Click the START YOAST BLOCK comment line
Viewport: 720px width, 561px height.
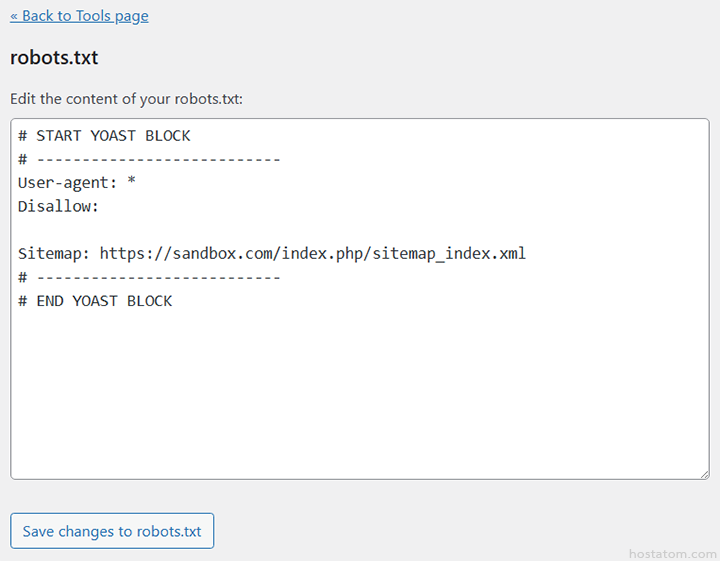pos(104,135)
